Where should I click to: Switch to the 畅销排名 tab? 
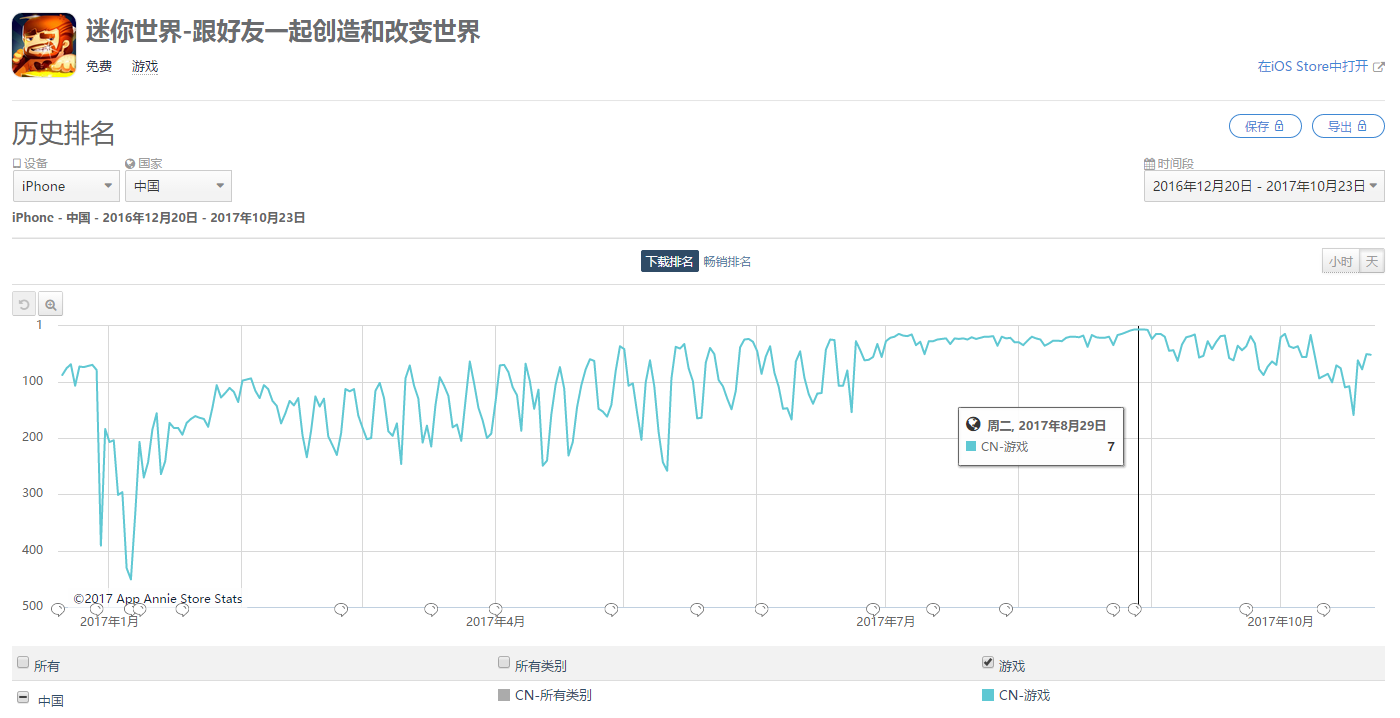tap(727, 261)
